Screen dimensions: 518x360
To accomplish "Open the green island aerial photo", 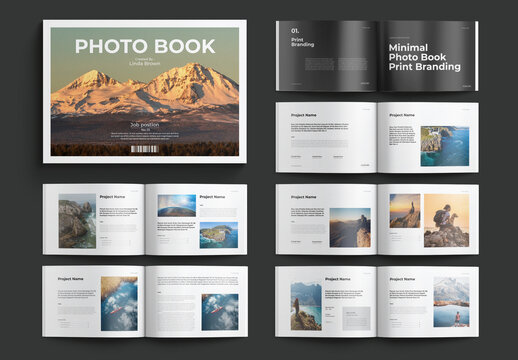I will [219, 235].
